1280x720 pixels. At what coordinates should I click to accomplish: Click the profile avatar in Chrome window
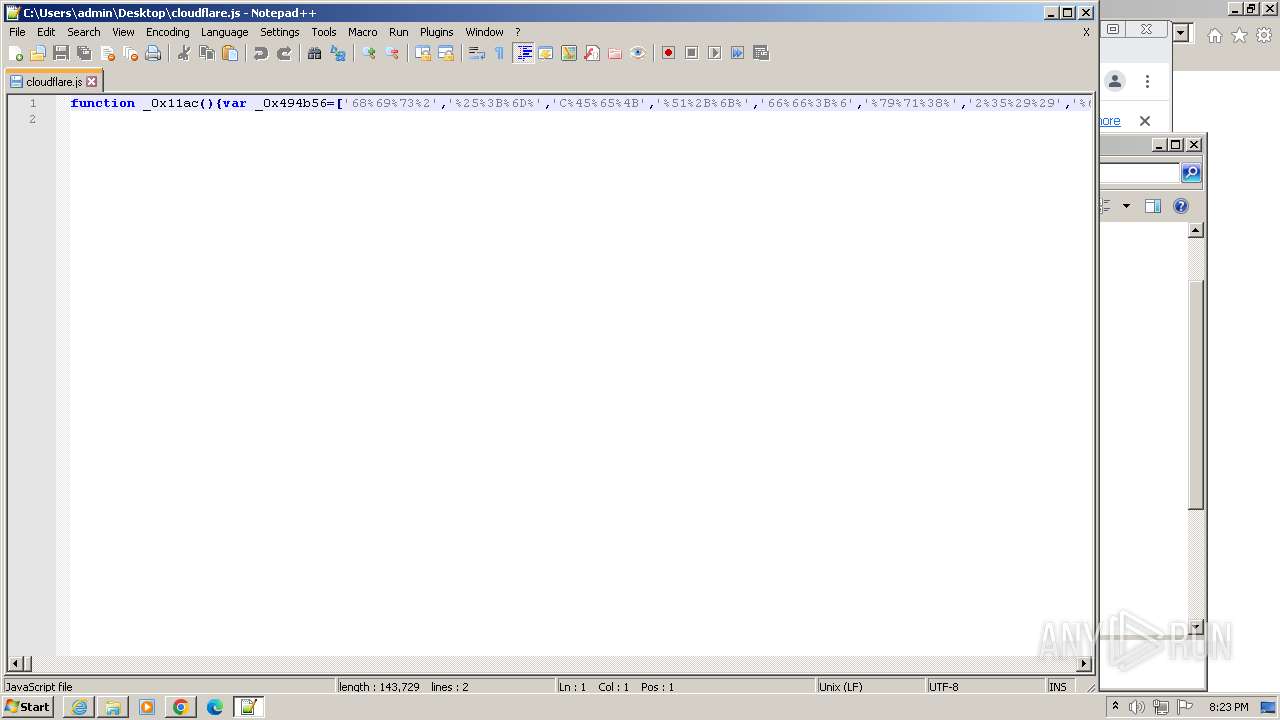click(1115, 82)
